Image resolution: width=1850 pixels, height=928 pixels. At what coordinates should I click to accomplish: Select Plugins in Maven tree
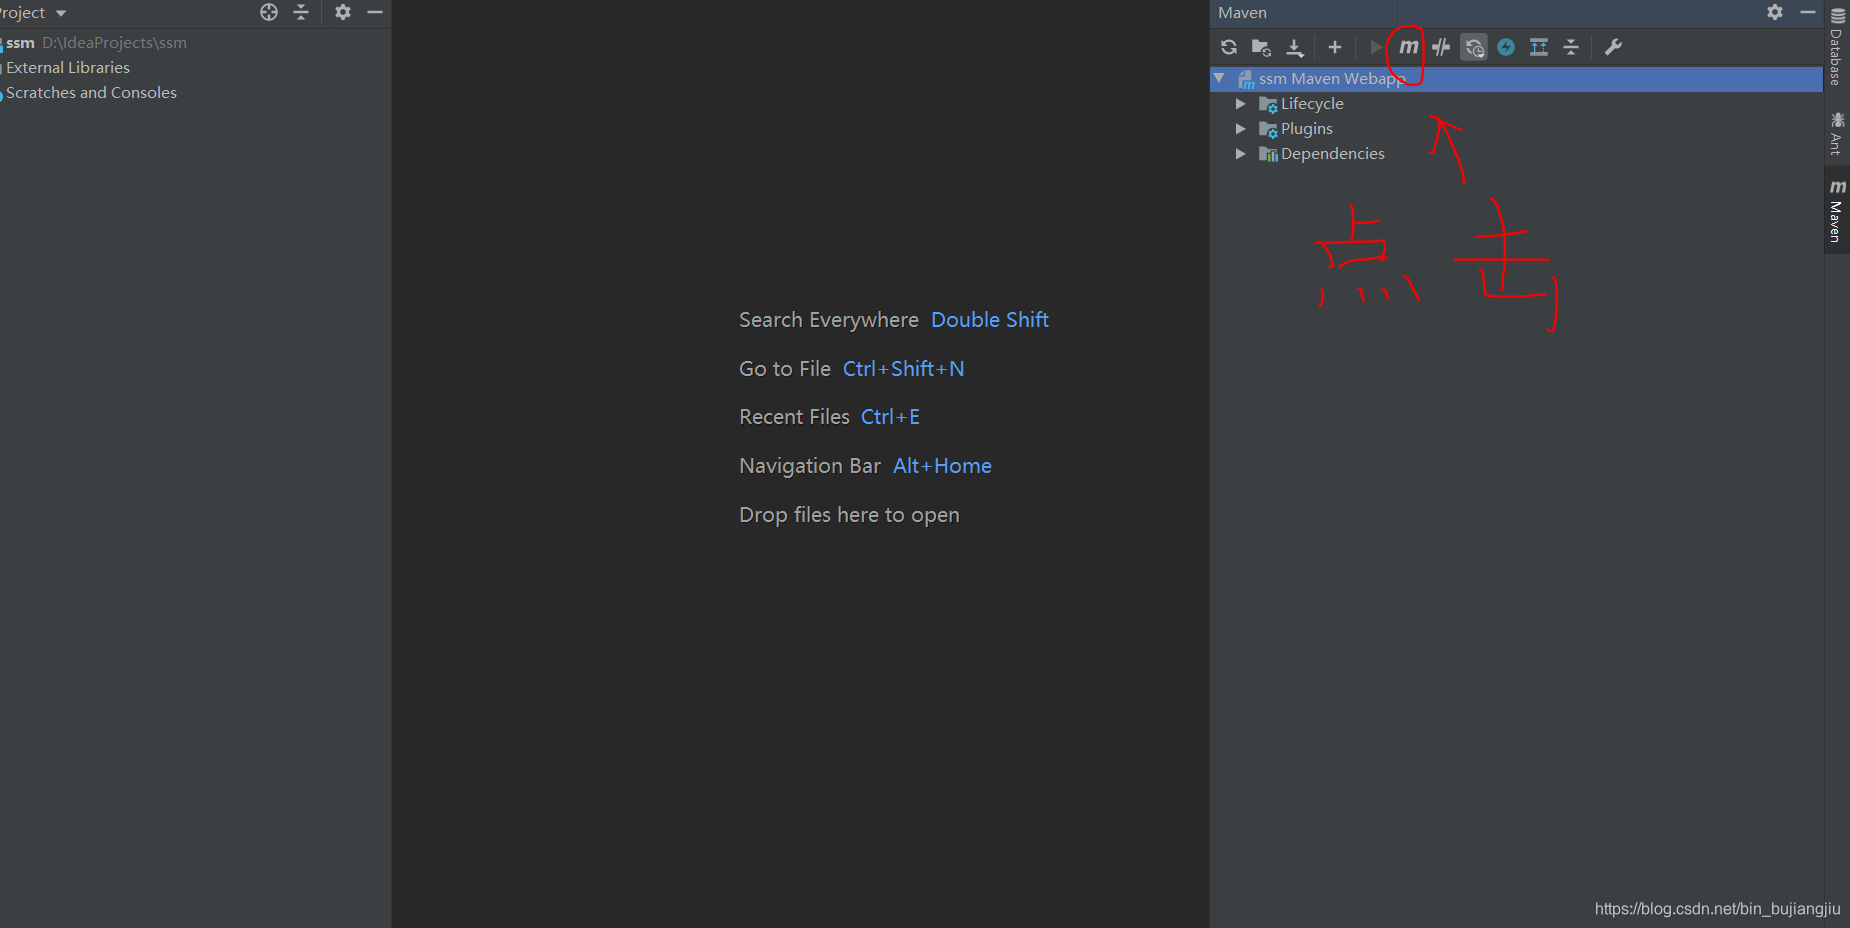point(1306,129)
